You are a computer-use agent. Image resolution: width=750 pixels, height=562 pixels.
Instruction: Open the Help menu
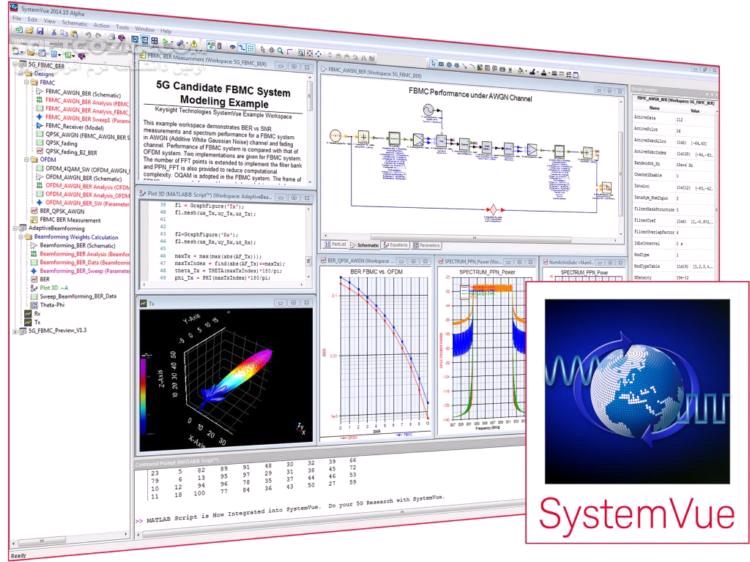[166, 31]
